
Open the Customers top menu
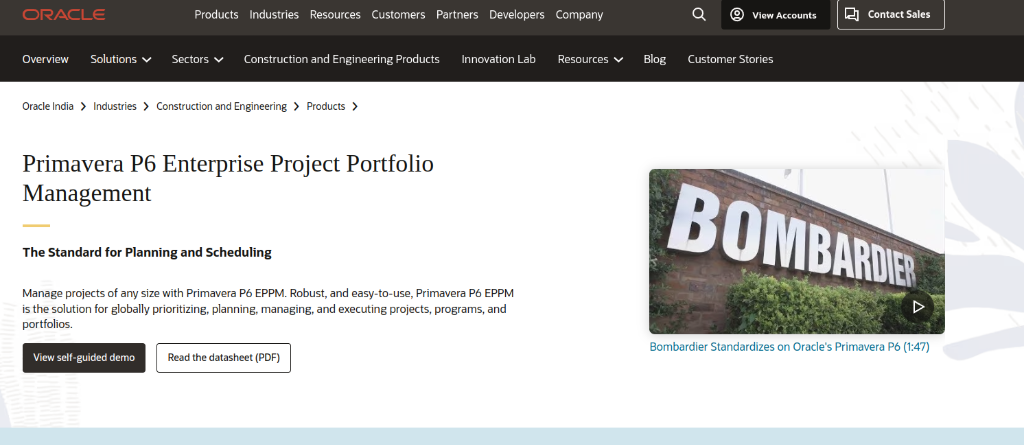click(398, 14)
